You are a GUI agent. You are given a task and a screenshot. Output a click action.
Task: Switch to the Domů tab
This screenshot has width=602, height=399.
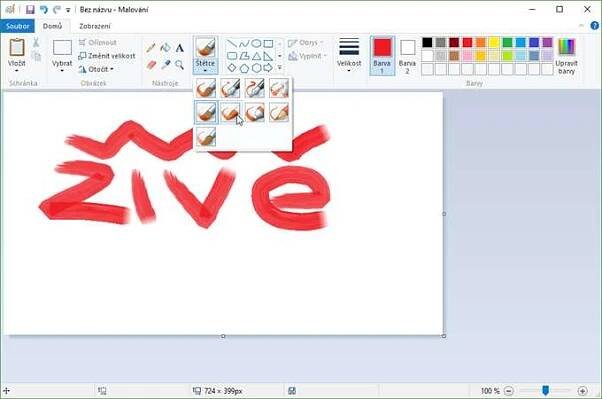(x=53, y=26)
